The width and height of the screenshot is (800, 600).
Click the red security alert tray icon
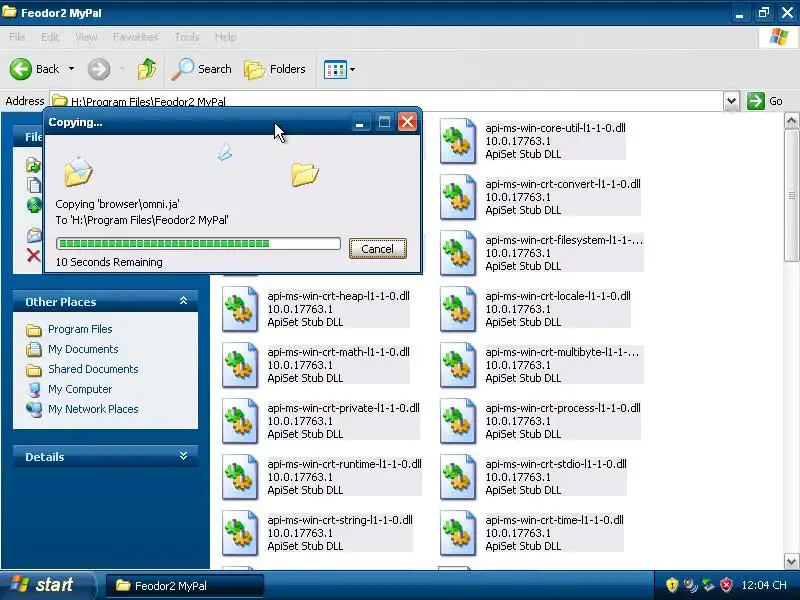(x=726, y=585)
